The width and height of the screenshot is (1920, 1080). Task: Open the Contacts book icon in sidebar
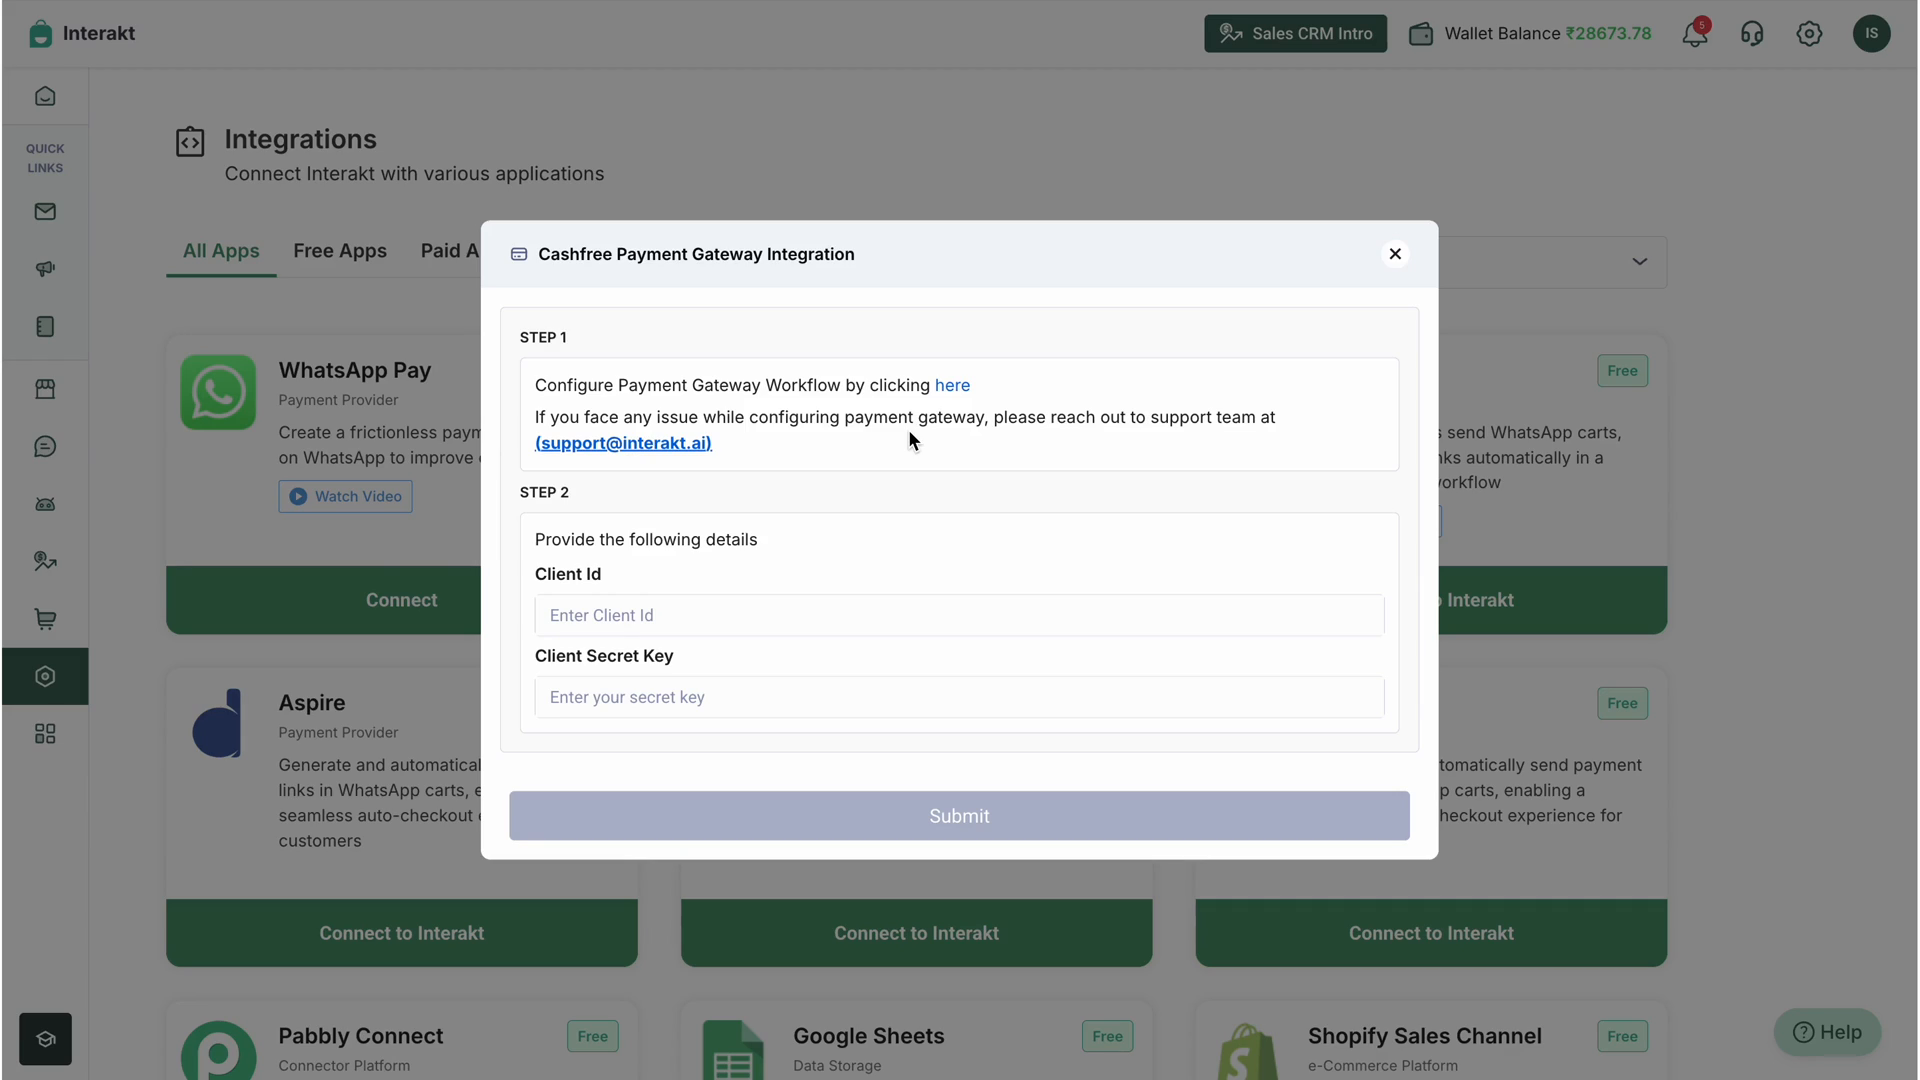45,326
